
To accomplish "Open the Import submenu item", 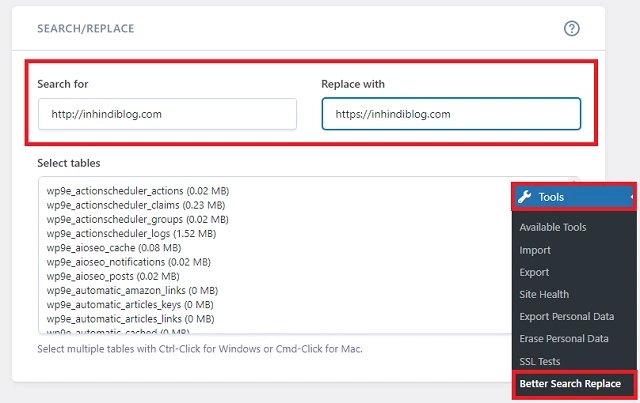I will (x=535, y=250).
